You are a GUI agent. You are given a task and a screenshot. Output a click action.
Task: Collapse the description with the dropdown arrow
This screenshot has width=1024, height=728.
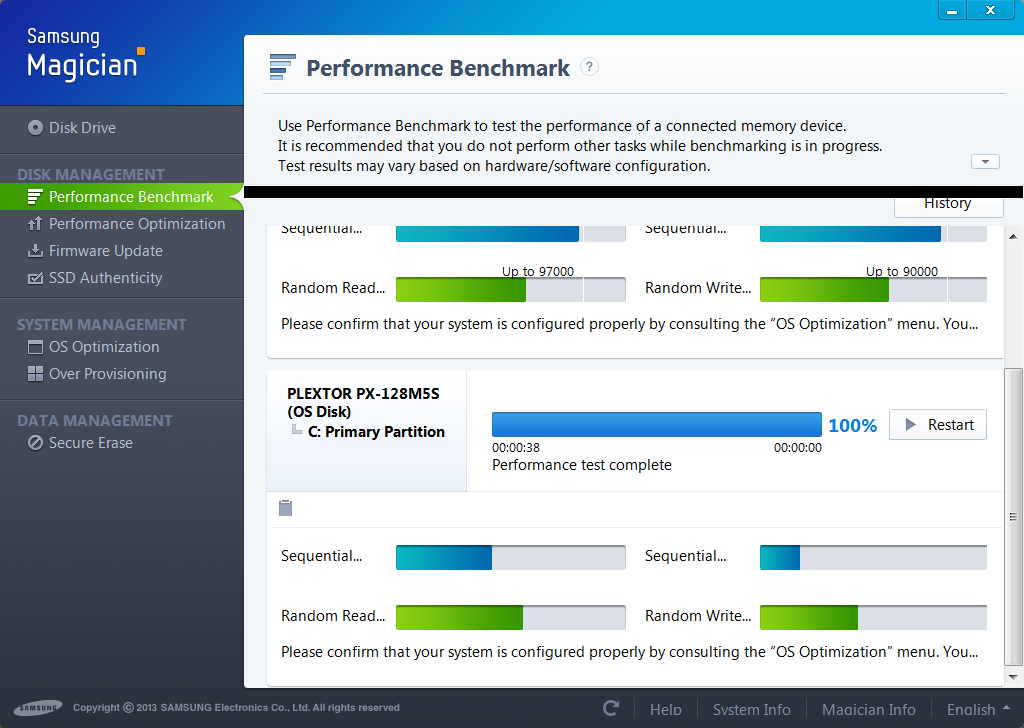[985, 161]
